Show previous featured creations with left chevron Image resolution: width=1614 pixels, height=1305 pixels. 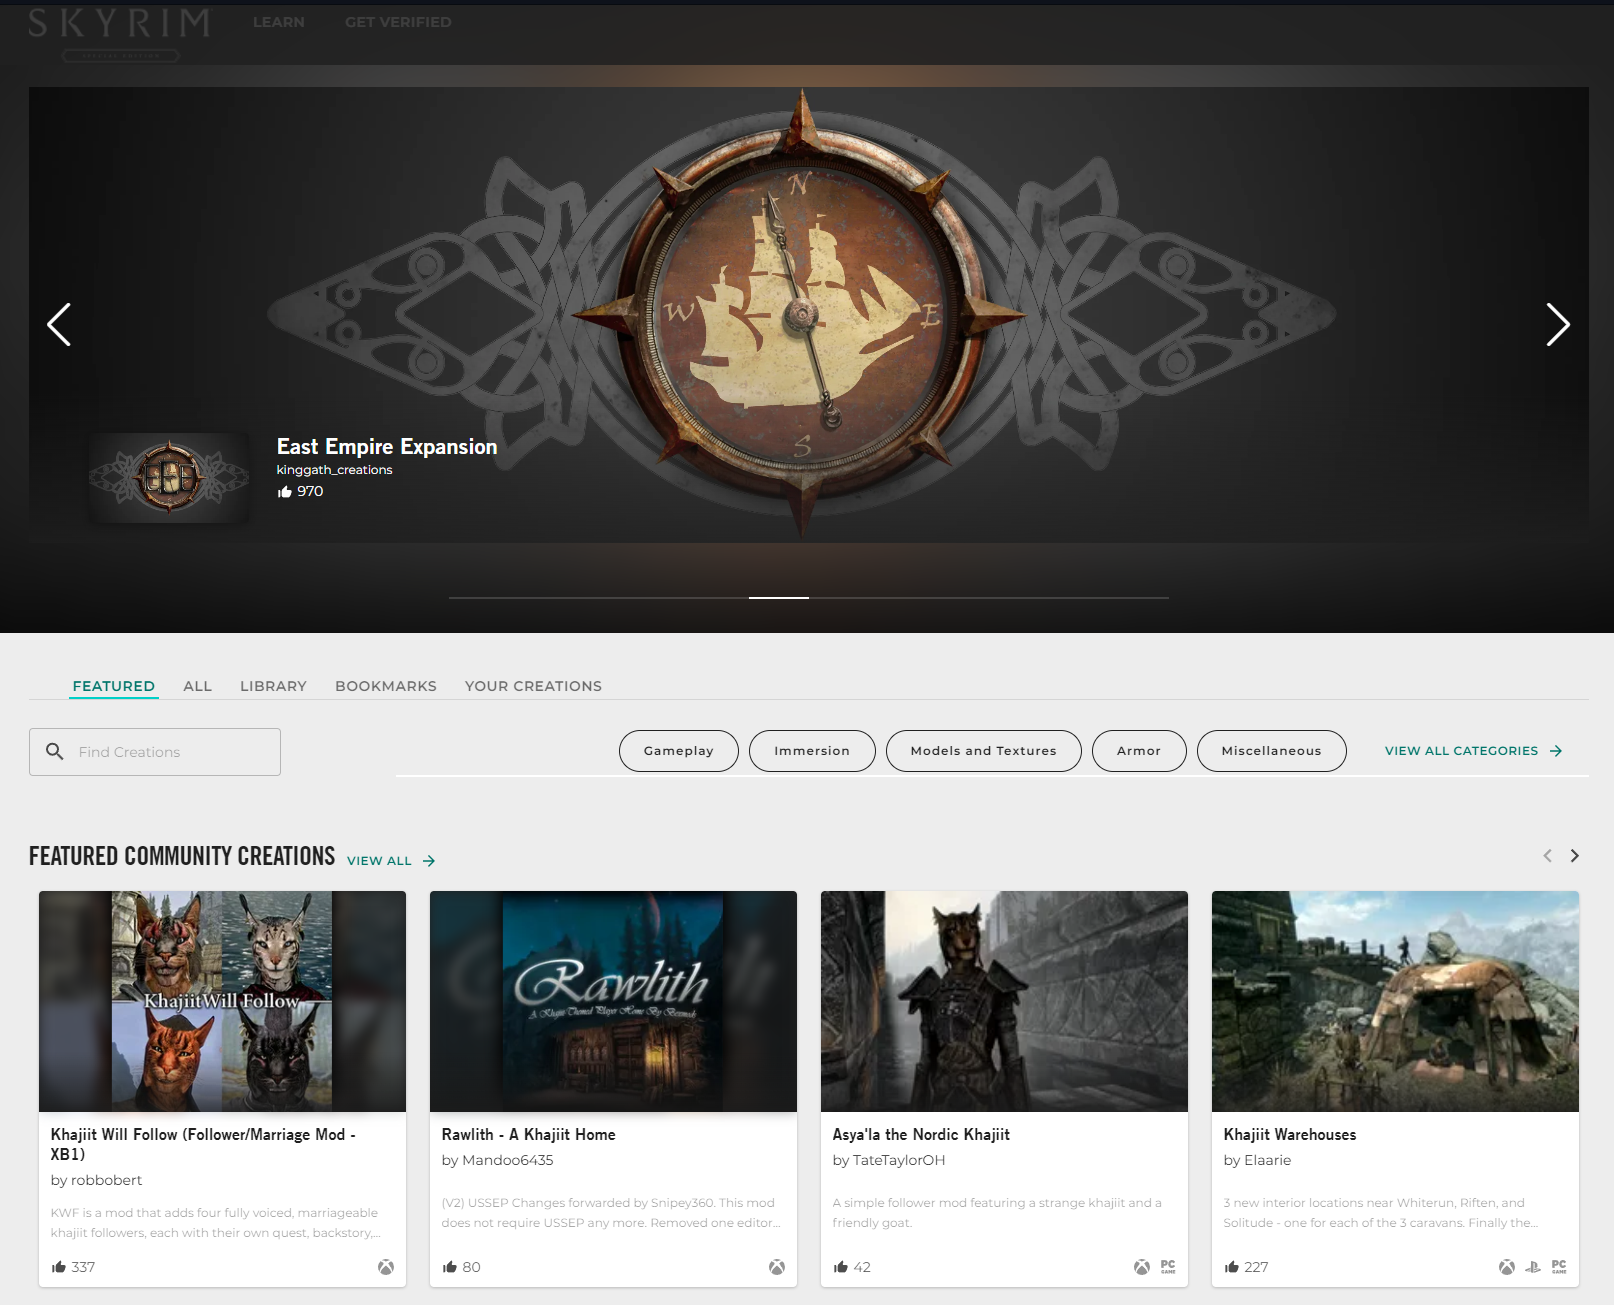1547,856
